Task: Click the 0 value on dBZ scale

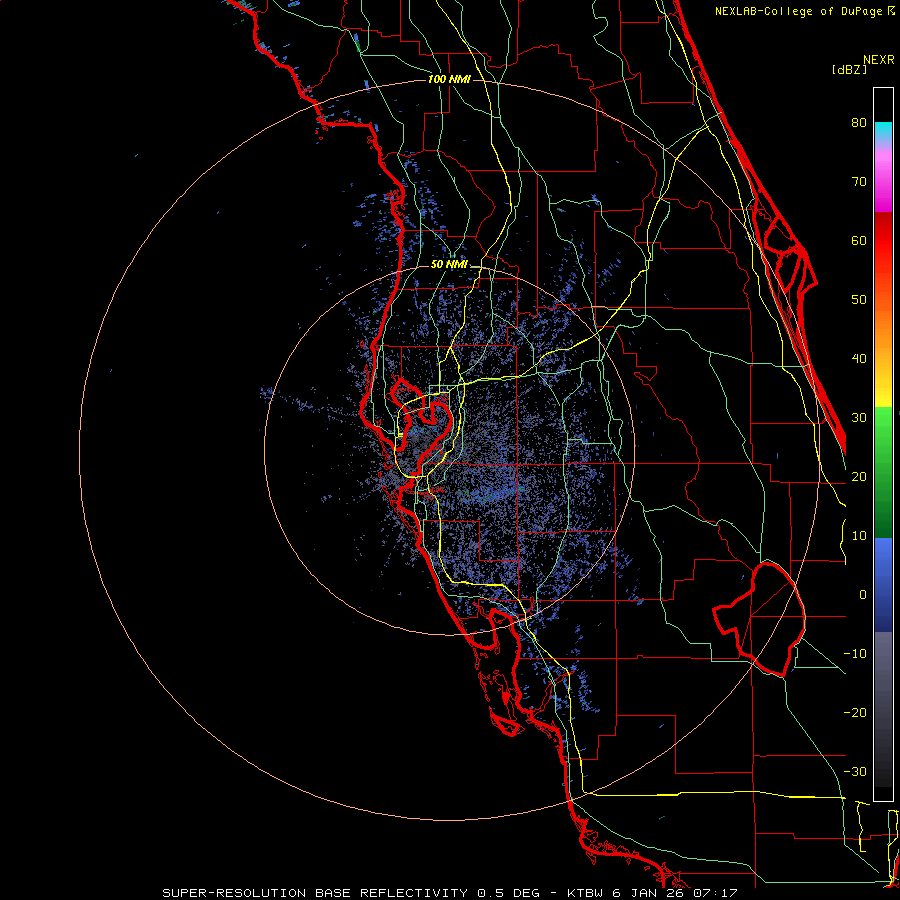Action: (x=863, y=595)
